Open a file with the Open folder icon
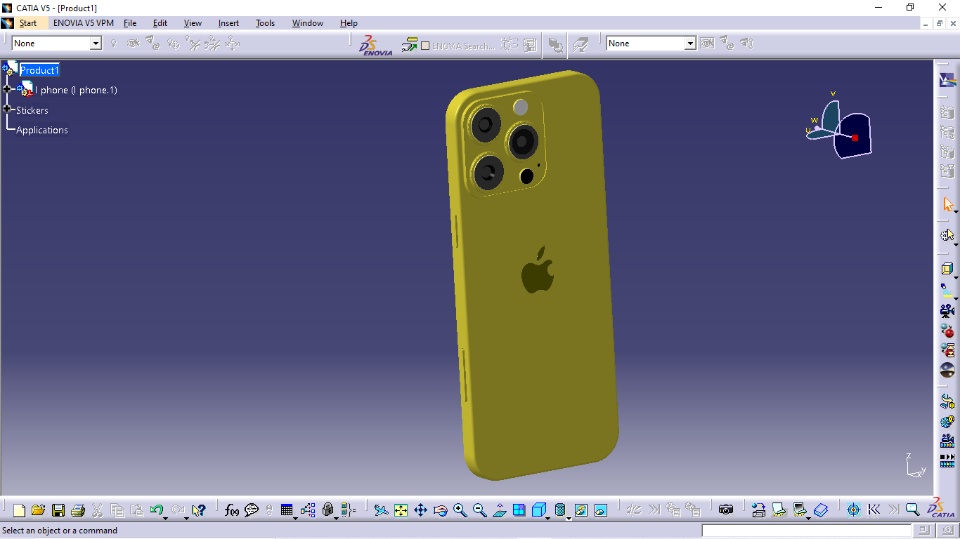Image resolution: width=960 pixels, height=539 pixels. point(38,510)
